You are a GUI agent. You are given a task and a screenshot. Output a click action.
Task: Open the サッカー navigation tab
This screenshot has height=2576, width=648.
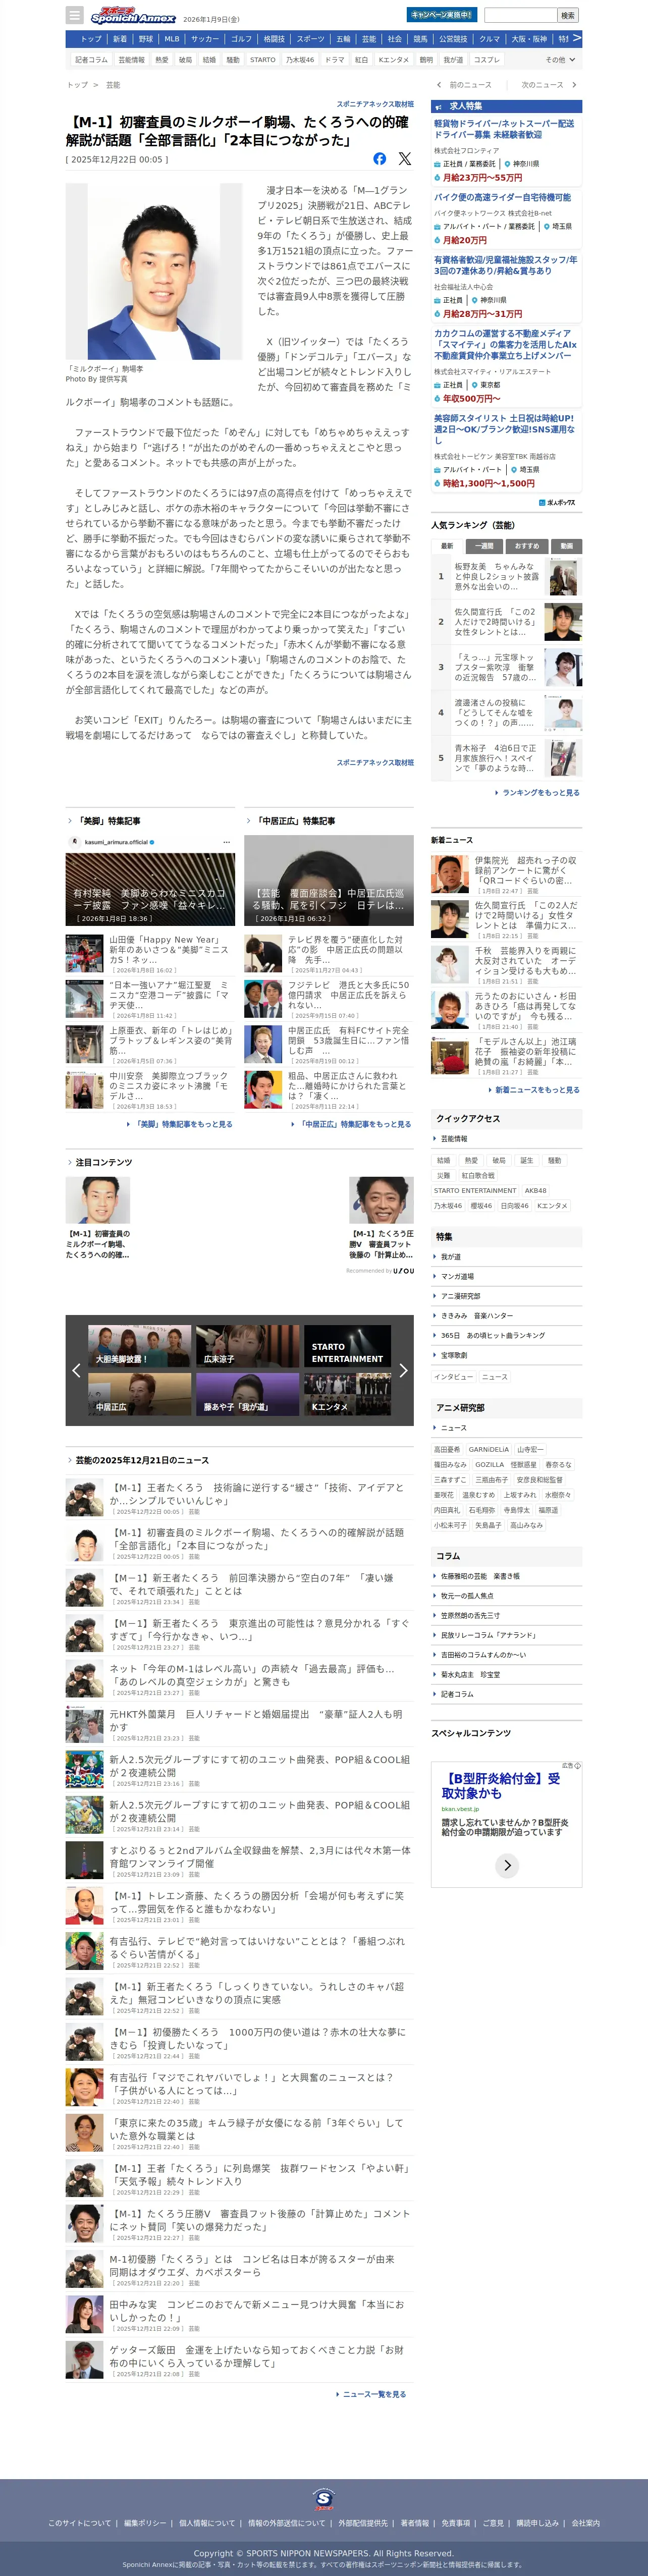pyautogui.click(x=205, y=39)
